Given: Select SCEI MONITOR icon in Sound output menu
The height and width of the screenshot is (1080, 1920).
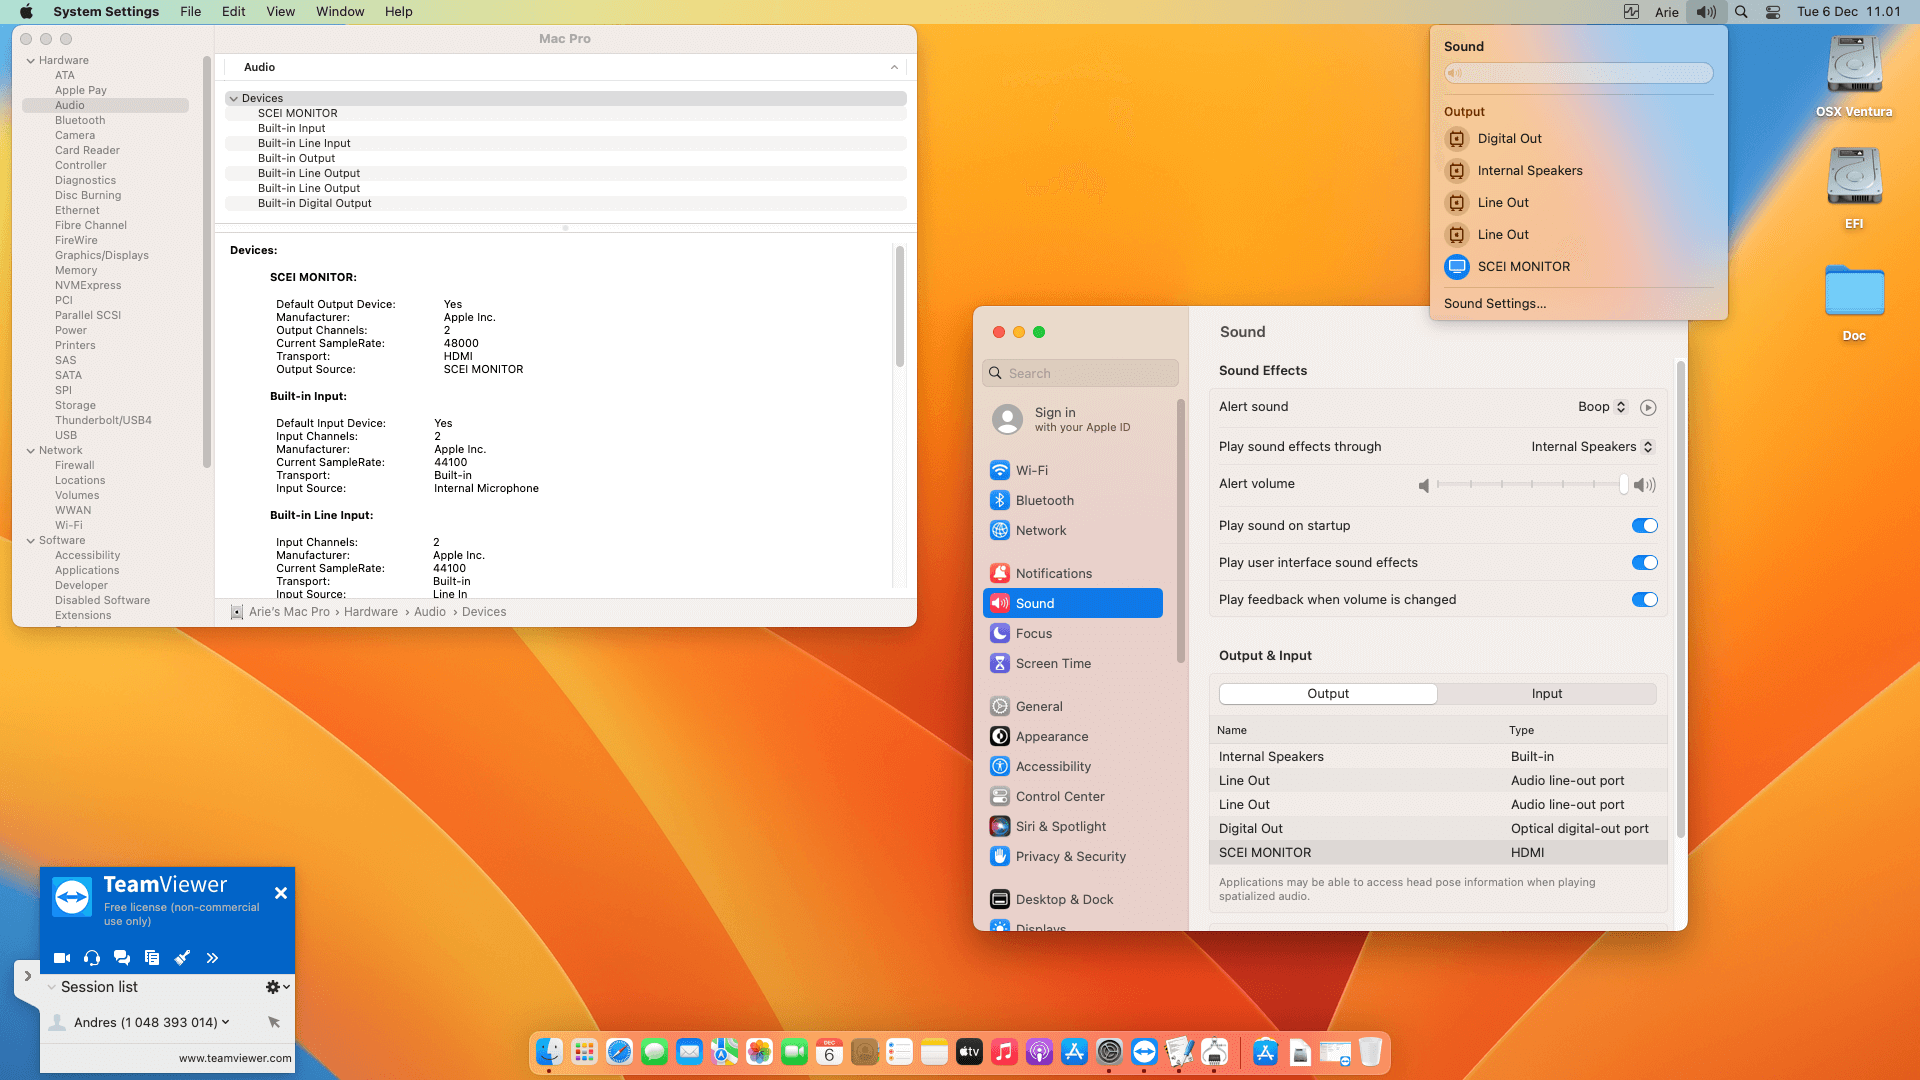Looking at the screenshot, I should pyautogui.click(x=1457, y=267).
